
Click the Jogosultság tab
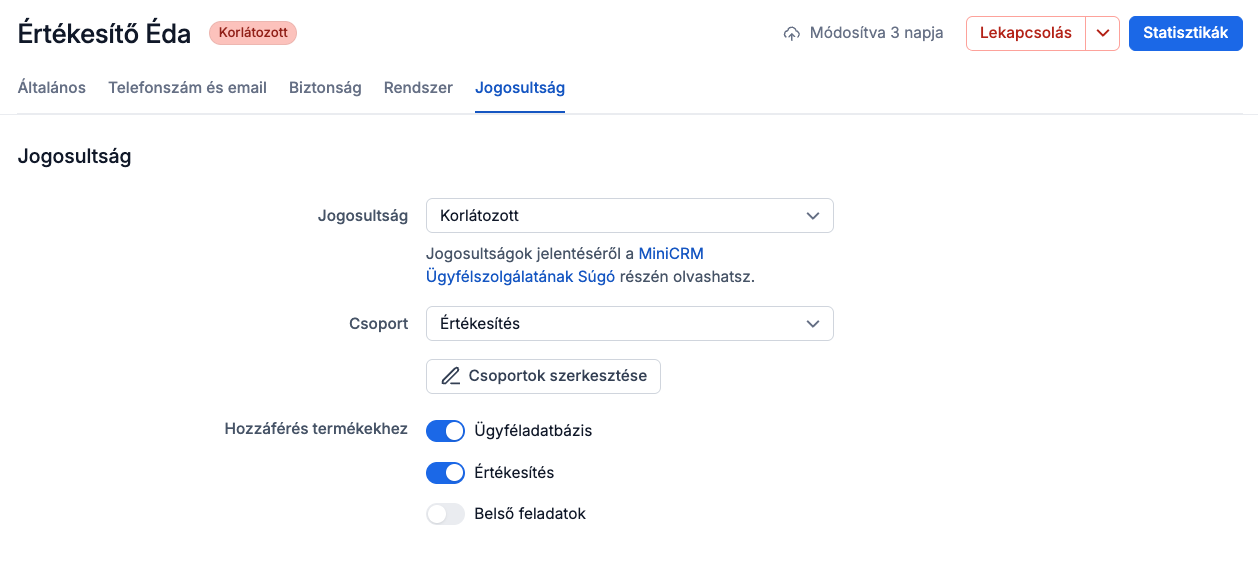[519, 88]
